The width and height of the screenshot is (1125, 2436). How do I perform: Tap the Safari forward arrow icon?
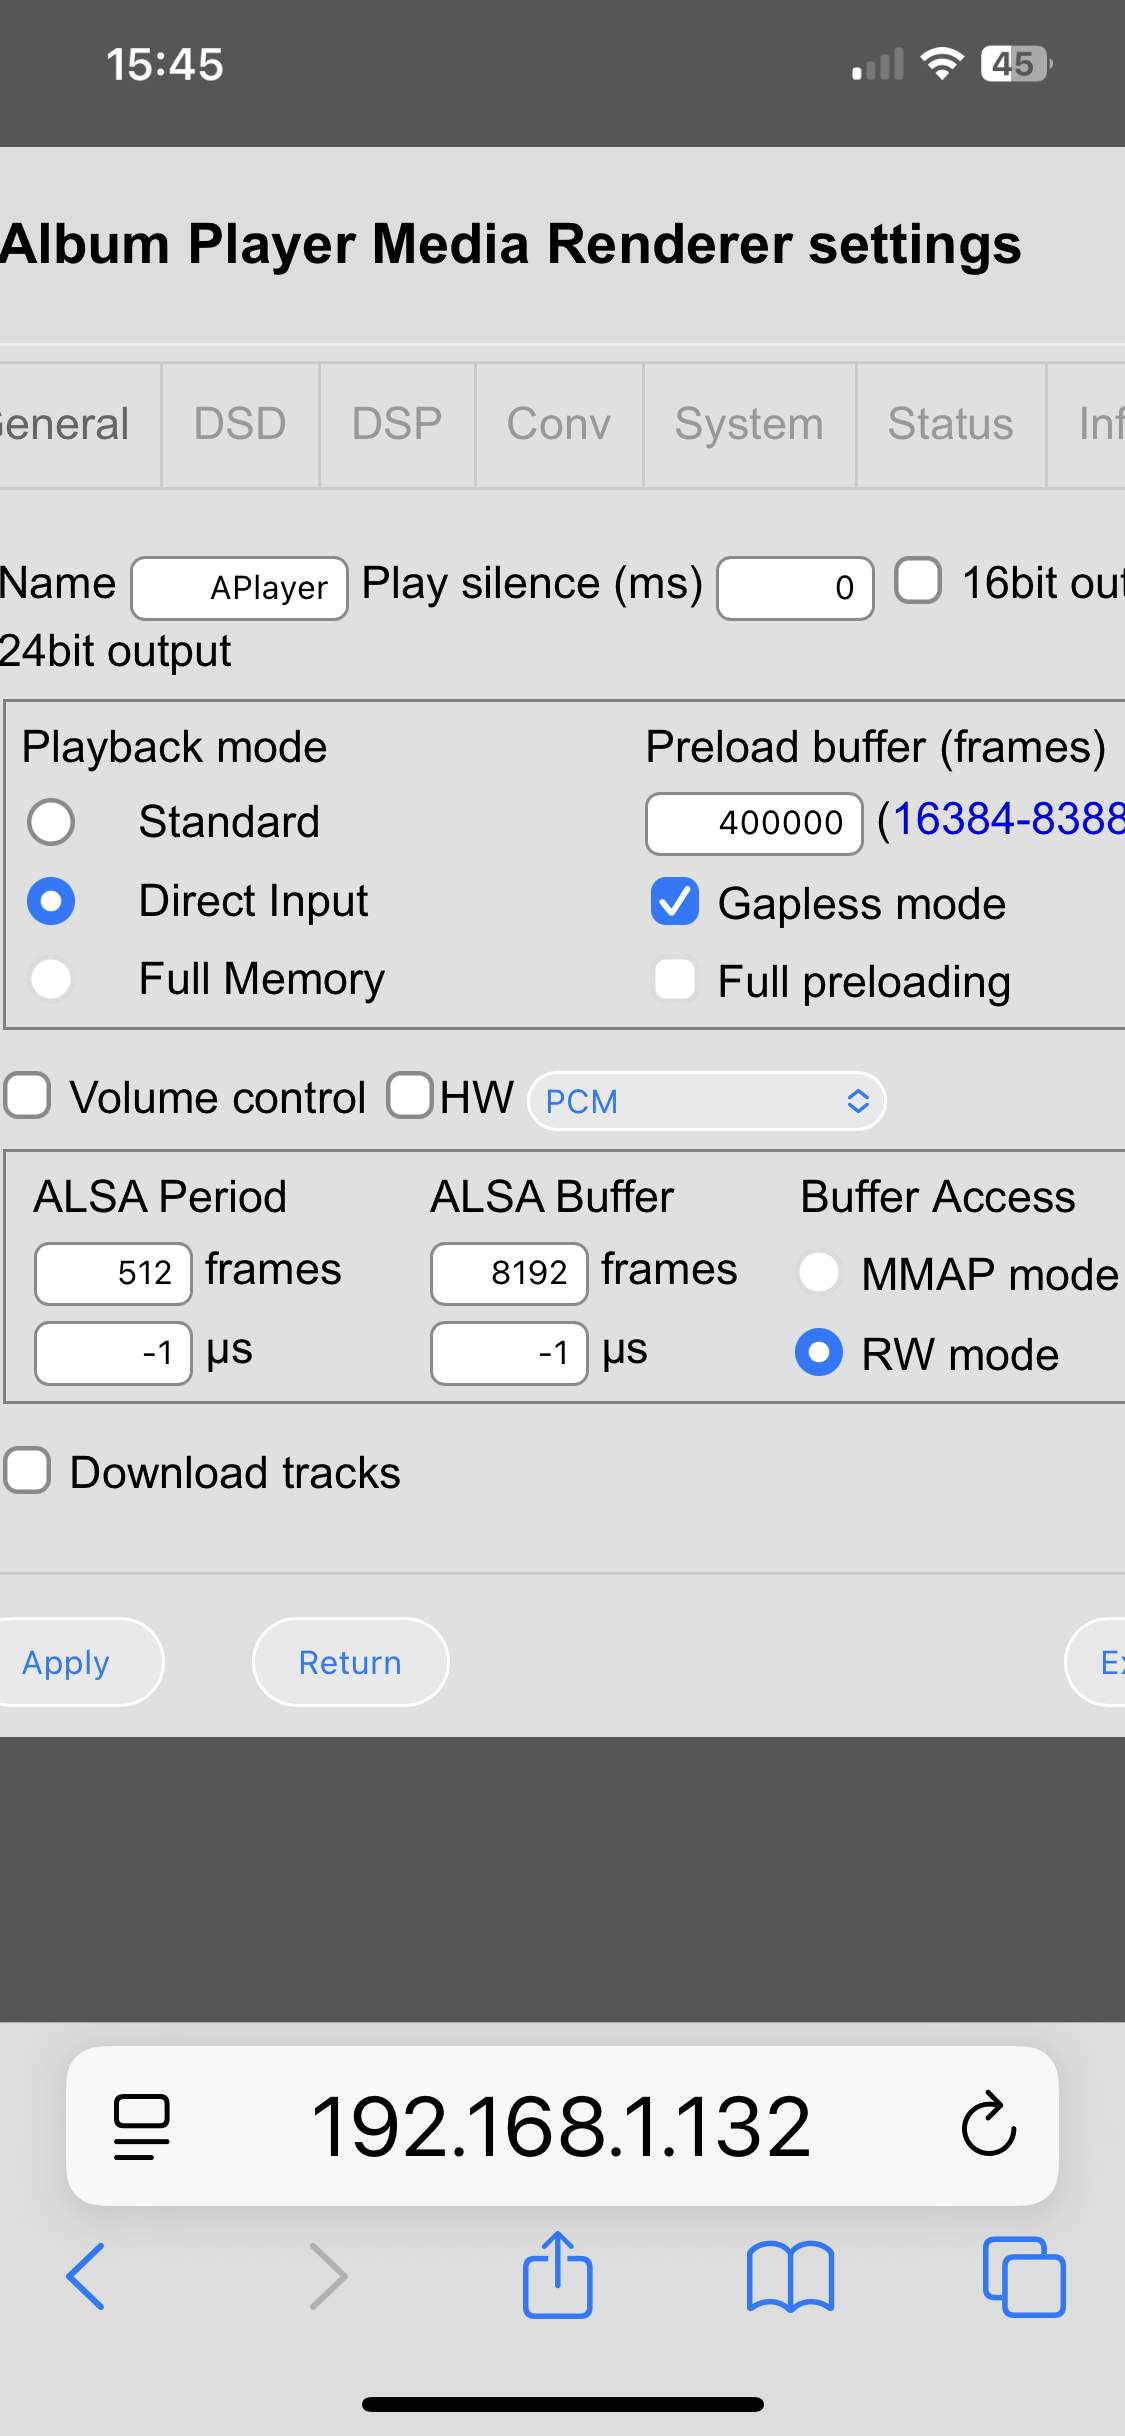coord(328,2276)
